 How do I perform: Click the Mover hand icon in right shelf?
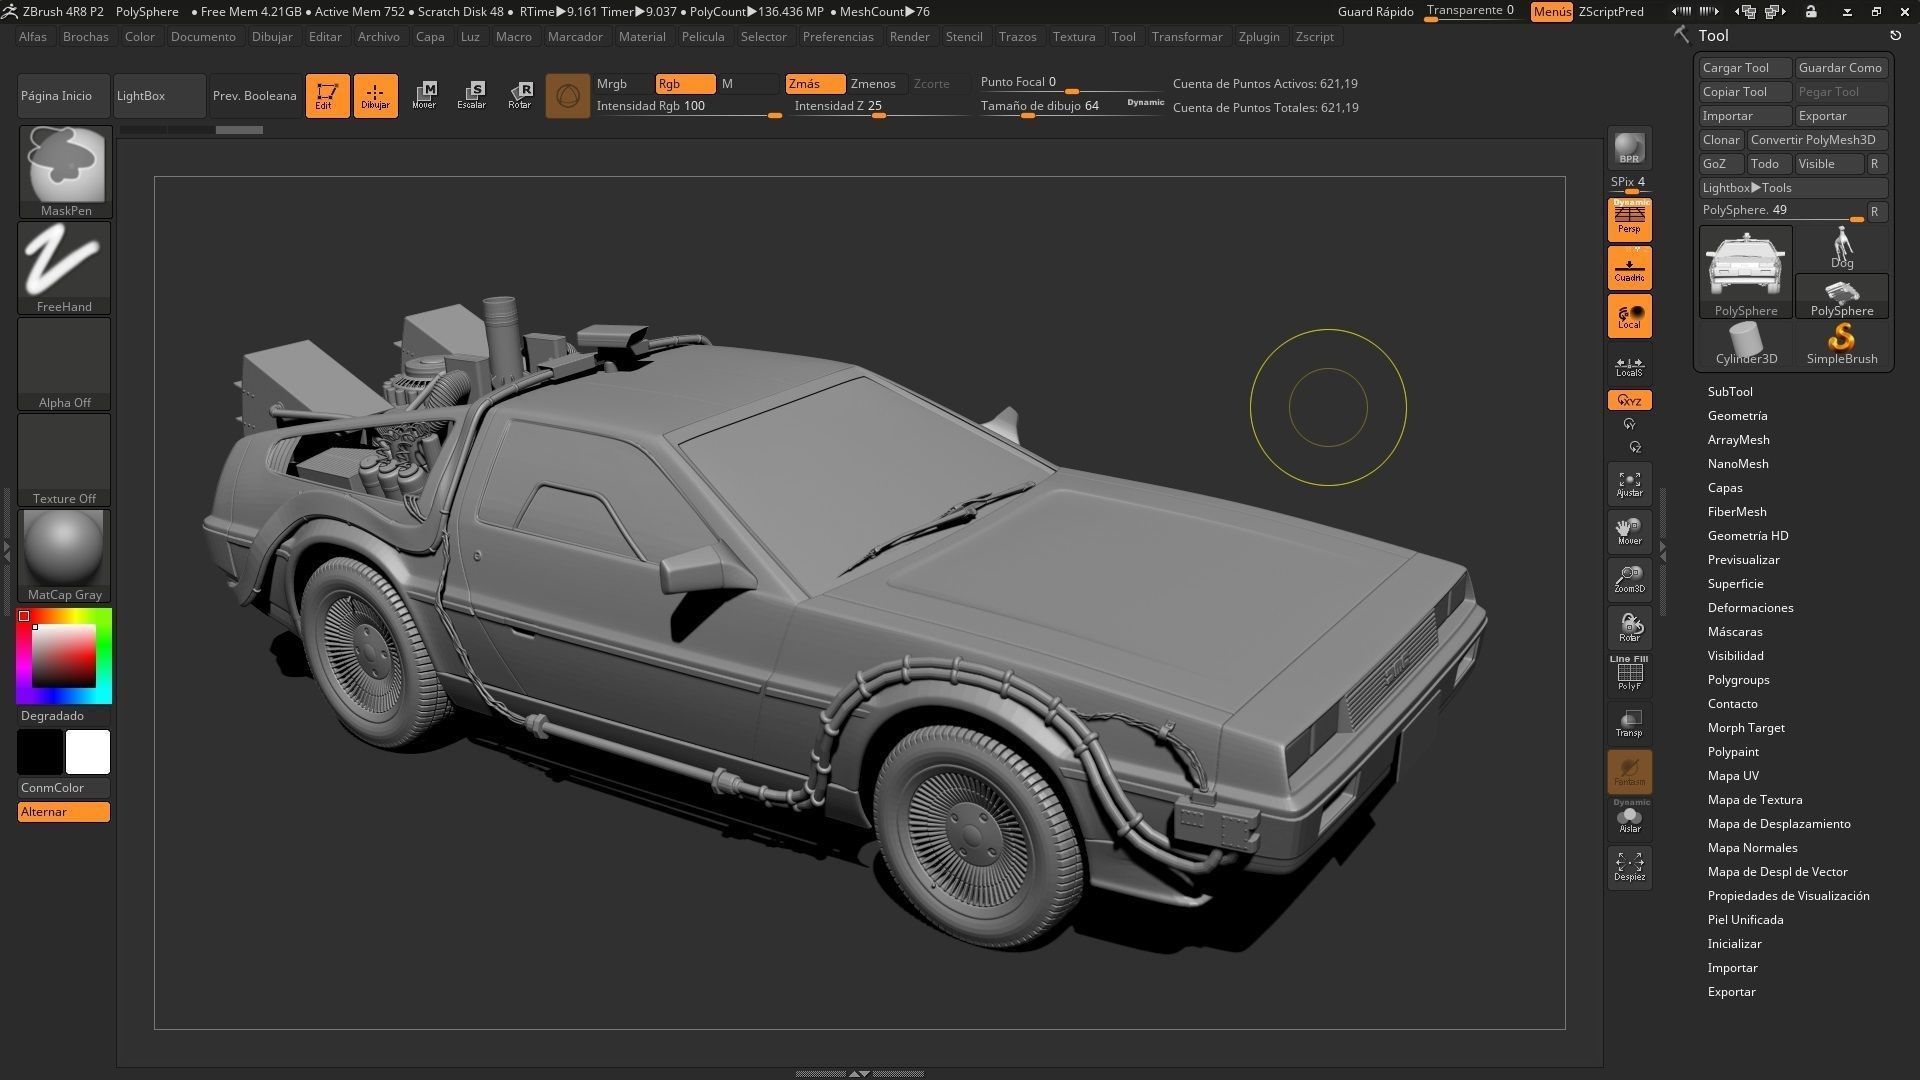1630,532
